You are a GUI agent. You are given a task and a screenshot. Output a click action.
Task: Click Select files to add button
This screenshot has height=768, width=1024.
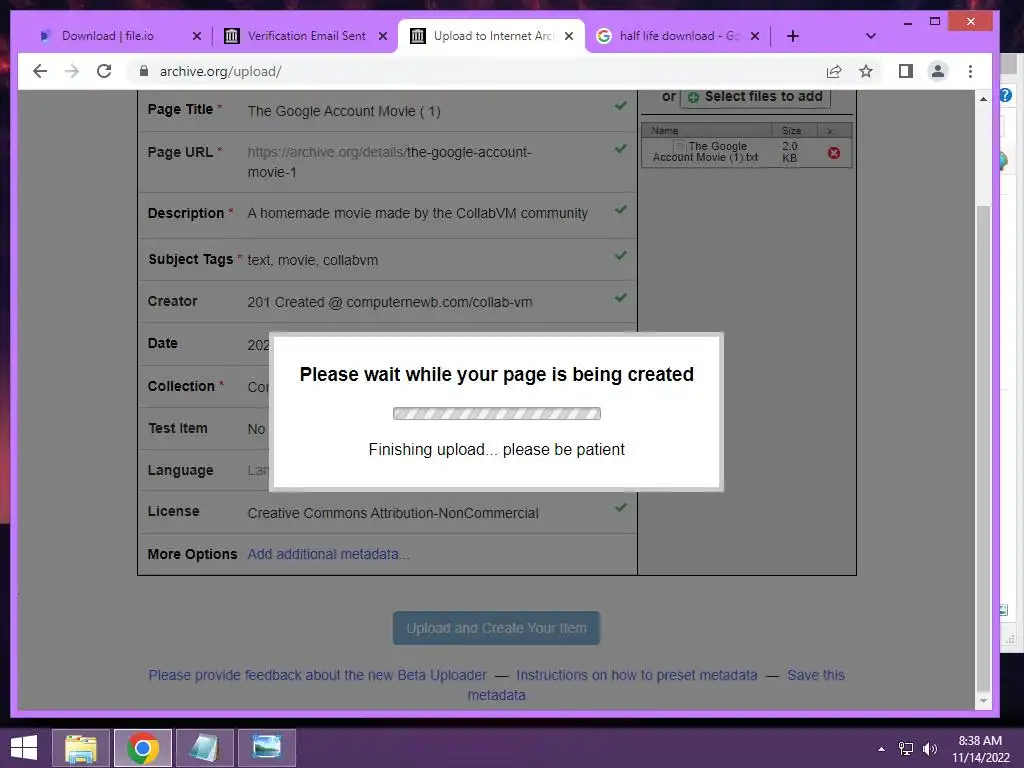click(x=756, y=97)
